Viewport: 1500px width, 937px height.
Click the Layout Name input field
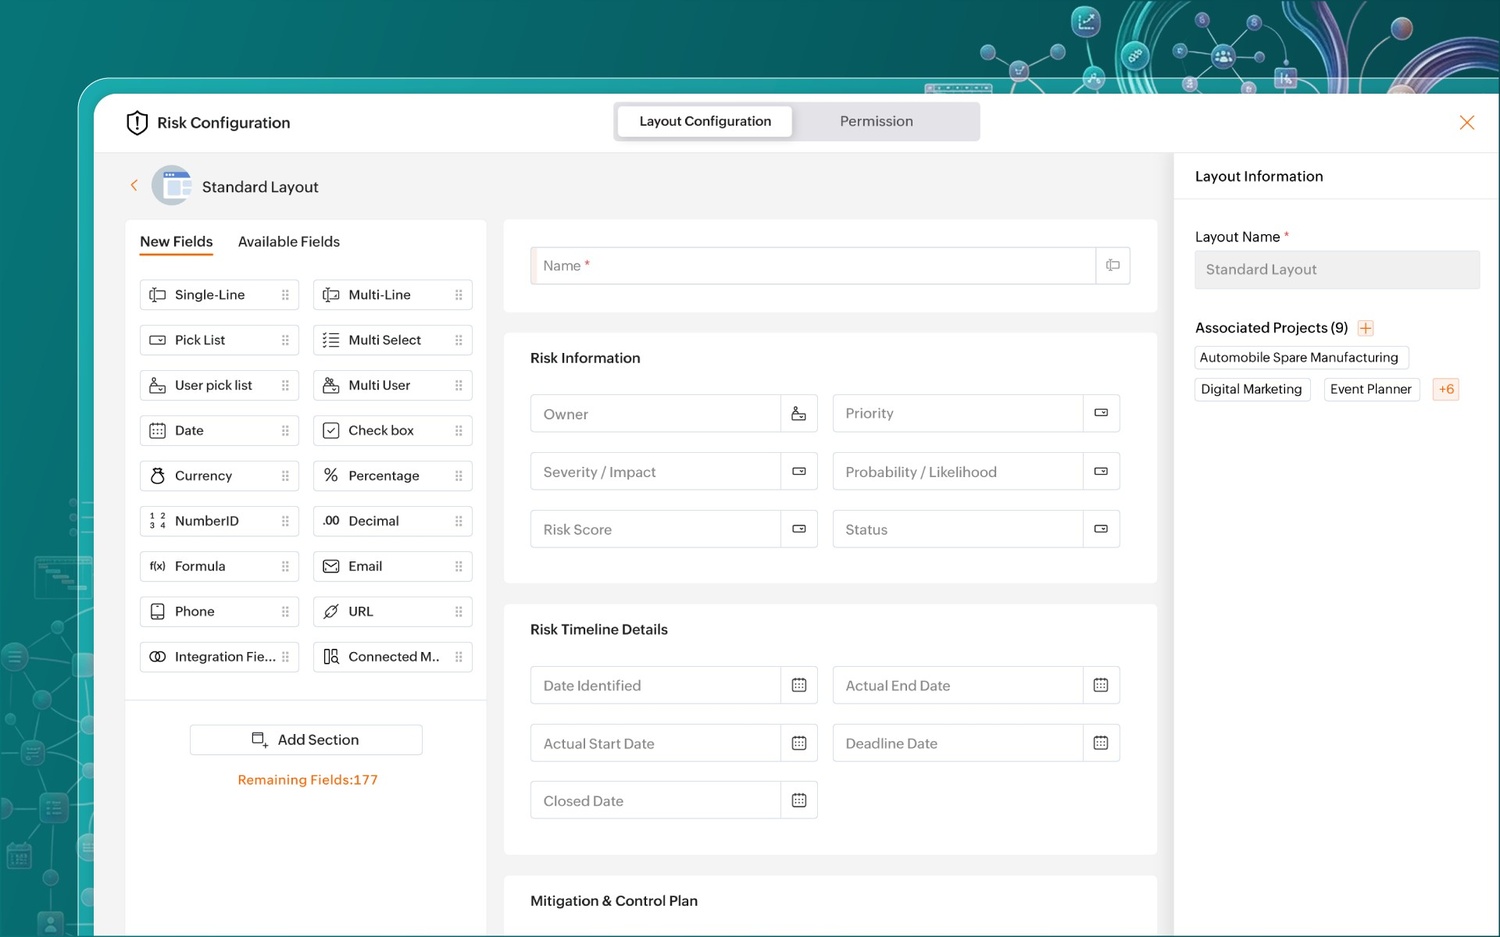click(1336, 270)
